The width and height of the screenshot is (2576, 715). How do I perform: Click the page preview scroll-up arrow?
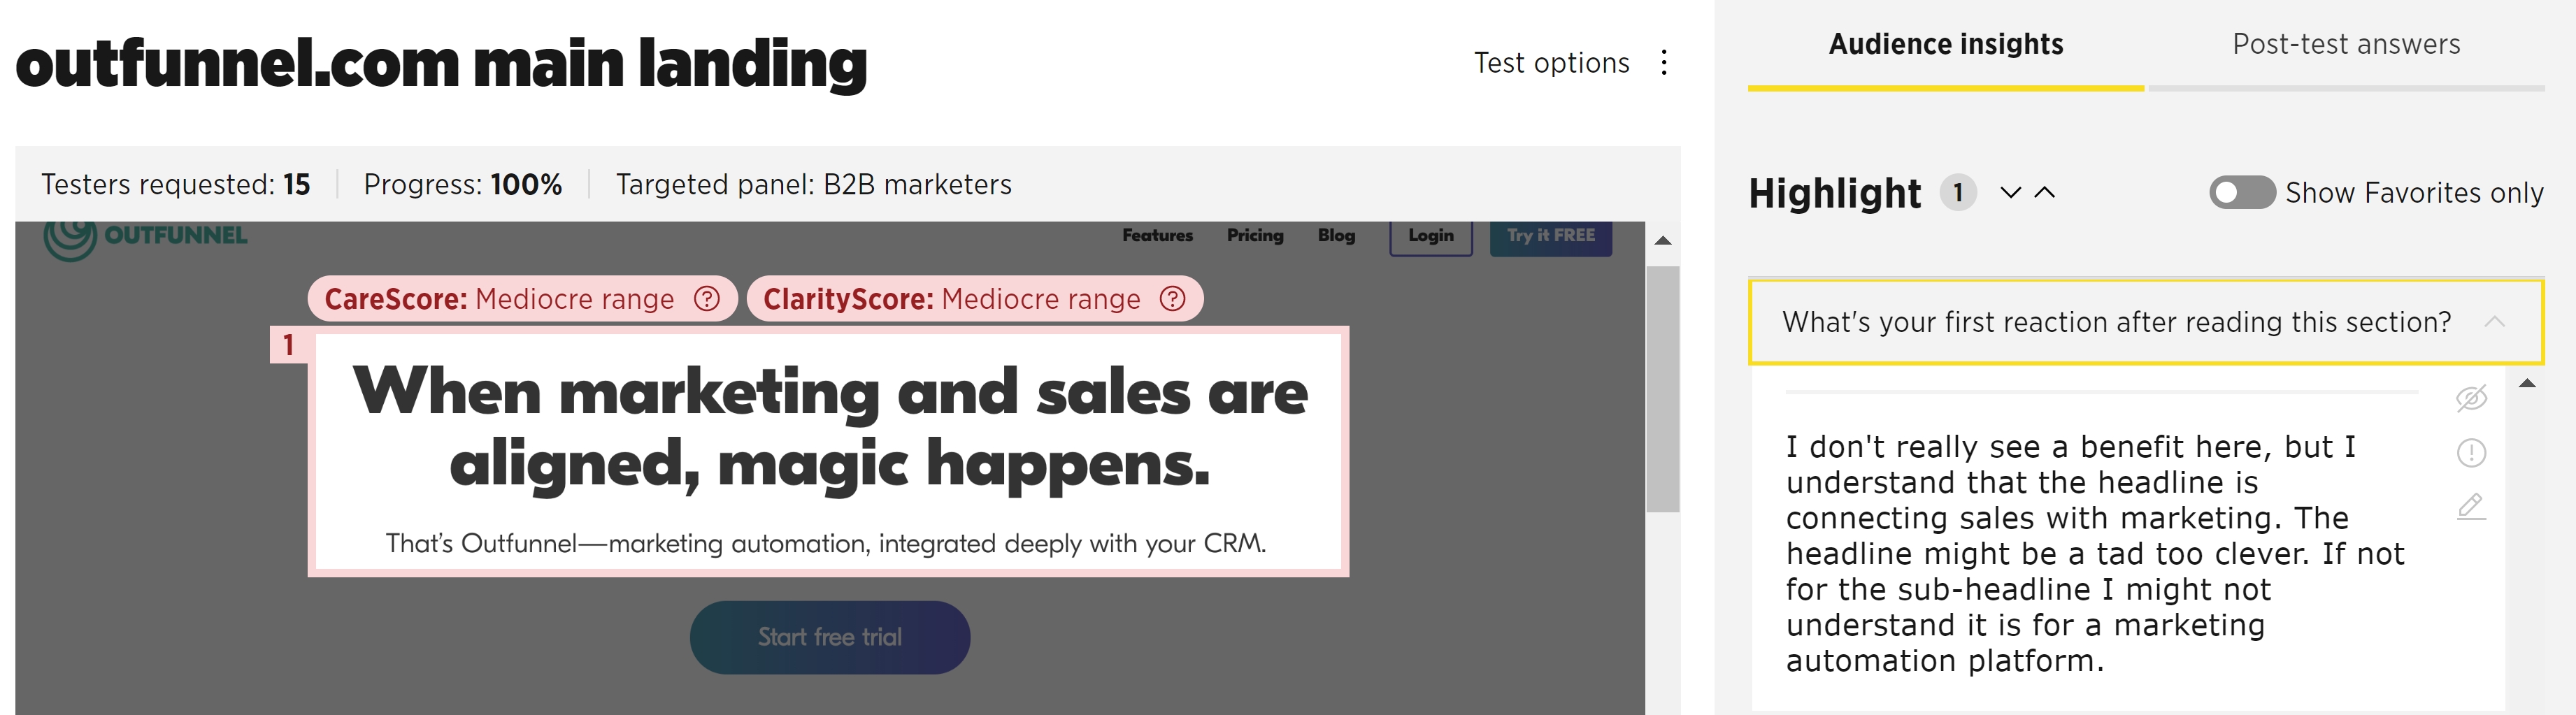(x=1663, y=240)
